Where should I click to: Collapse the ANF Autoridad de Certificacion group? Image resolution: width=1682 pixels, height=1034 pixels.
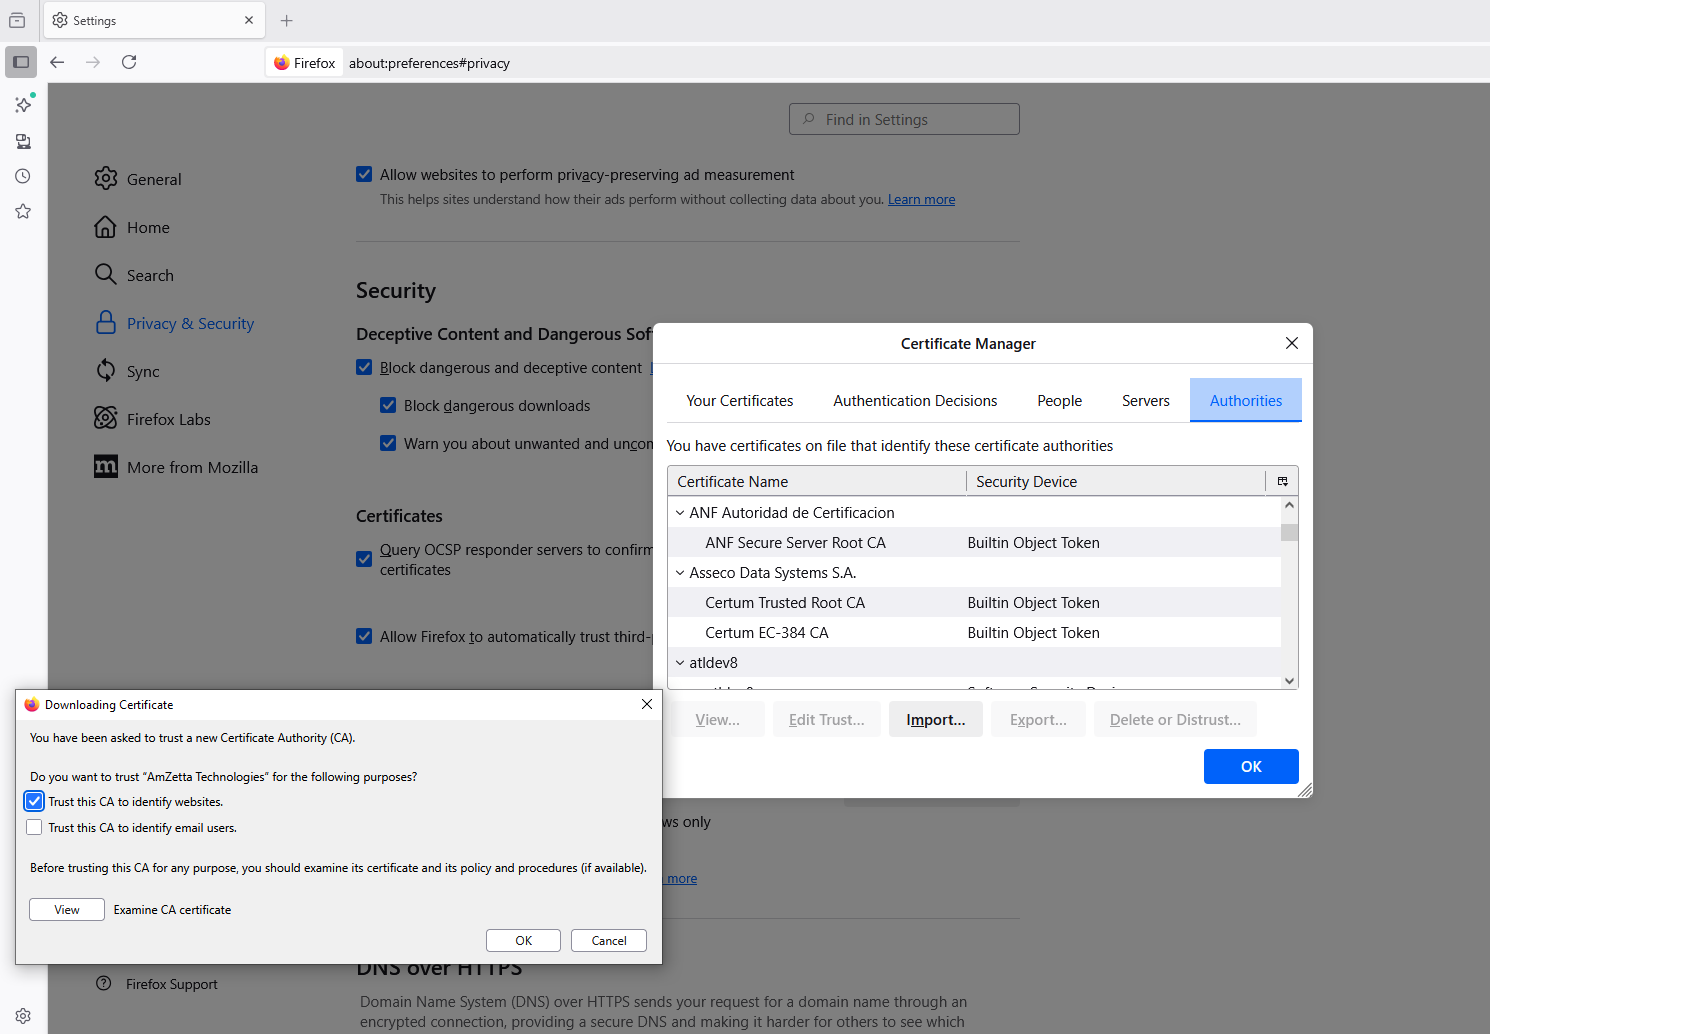[680, 513]
